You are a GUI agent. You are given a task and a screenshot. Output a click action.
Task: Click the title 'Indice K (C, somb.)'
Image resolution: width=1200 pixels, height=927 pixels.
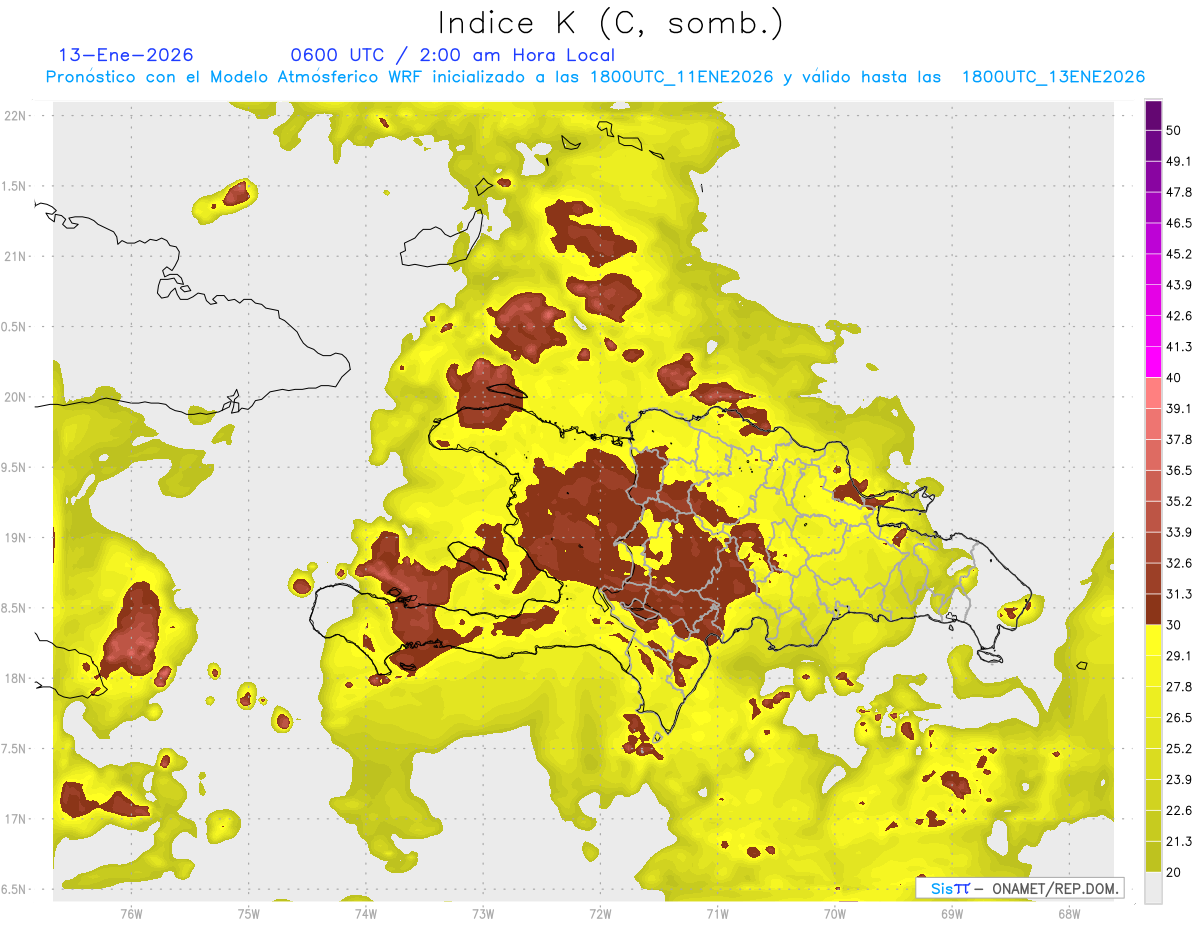[x=611, y=24]
